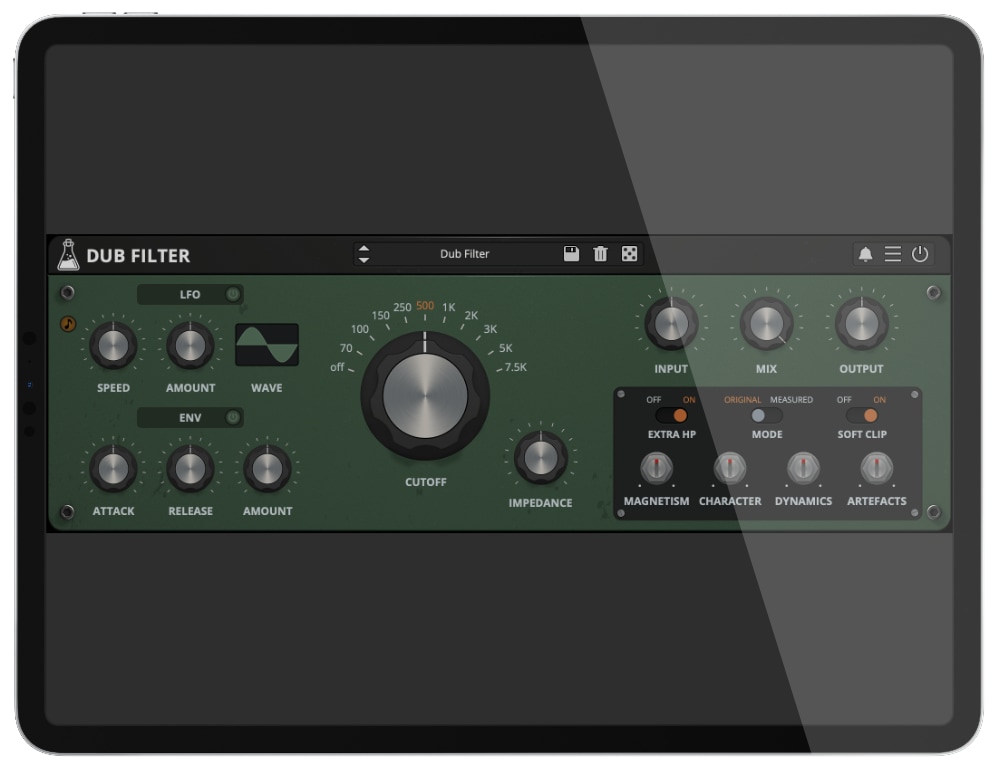Click the INPUT knob
The width and height of the screenshot is (1000, 767).
(x=671, y=324)
